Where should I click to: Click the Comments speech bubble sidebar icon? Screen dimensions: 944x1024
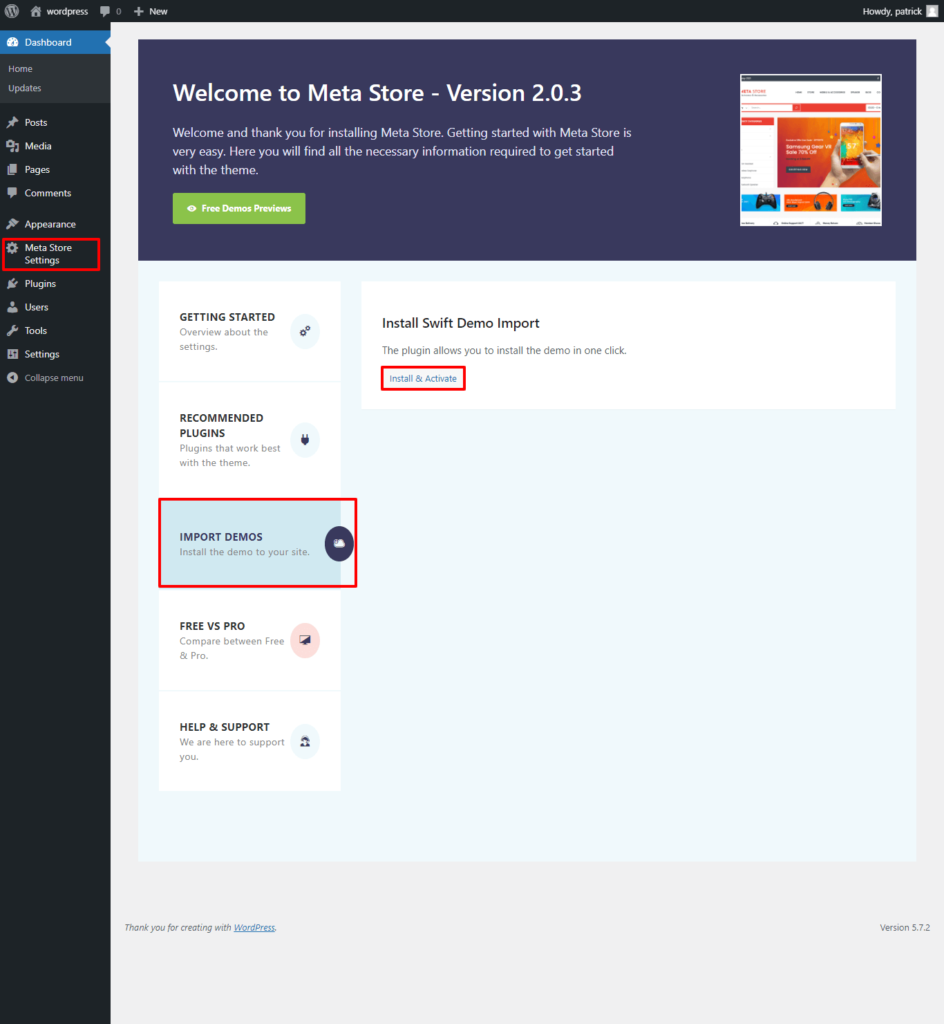(12, 193)
